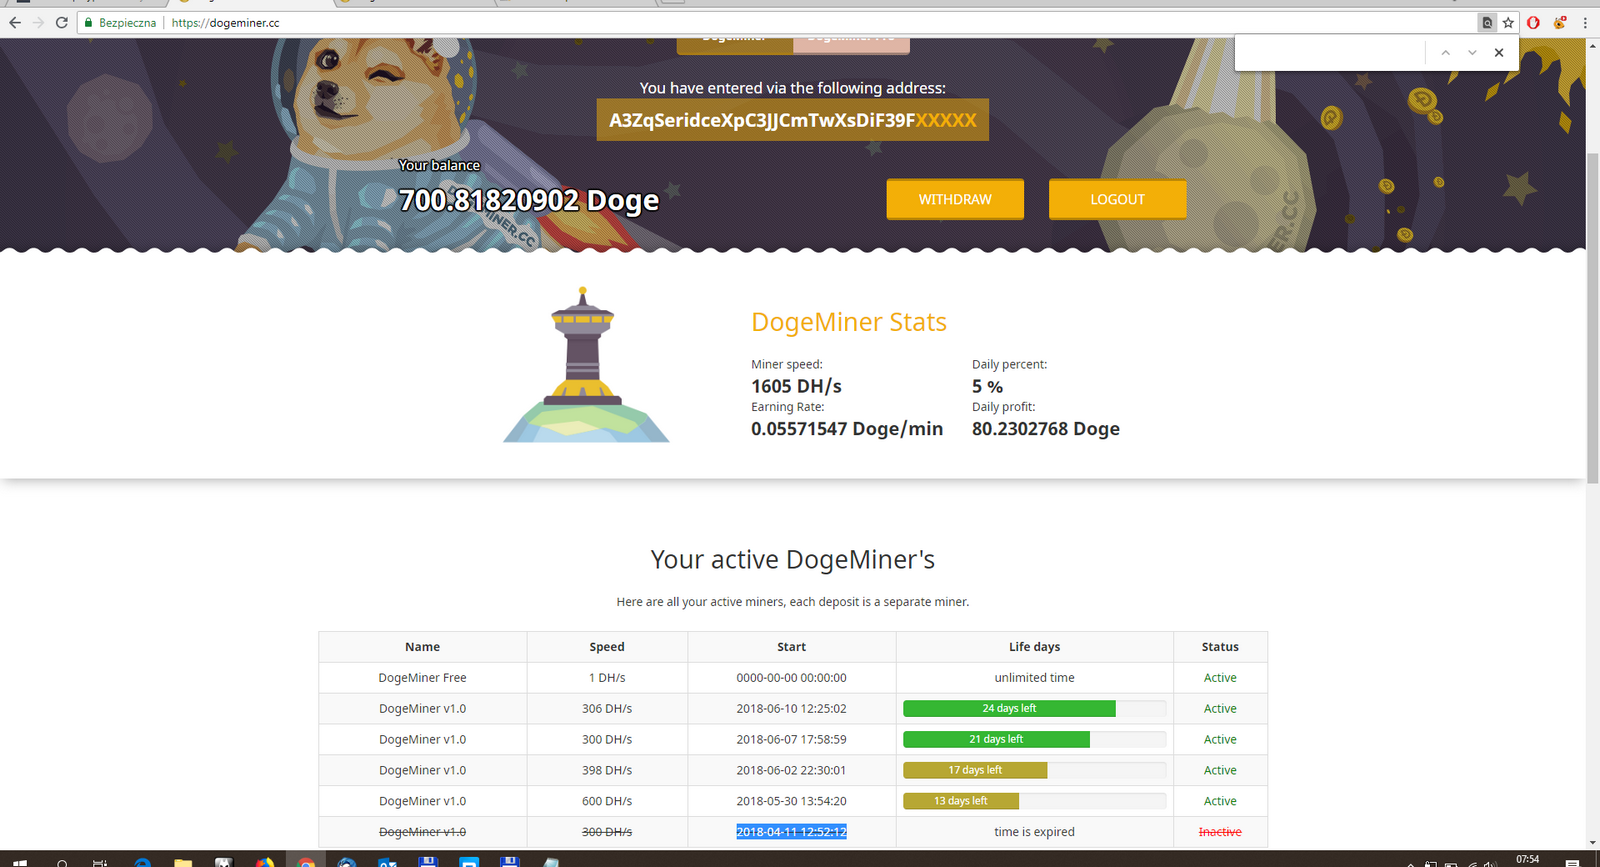
Task: Click the daily percent value 5 %
Action: click(987, 386)
